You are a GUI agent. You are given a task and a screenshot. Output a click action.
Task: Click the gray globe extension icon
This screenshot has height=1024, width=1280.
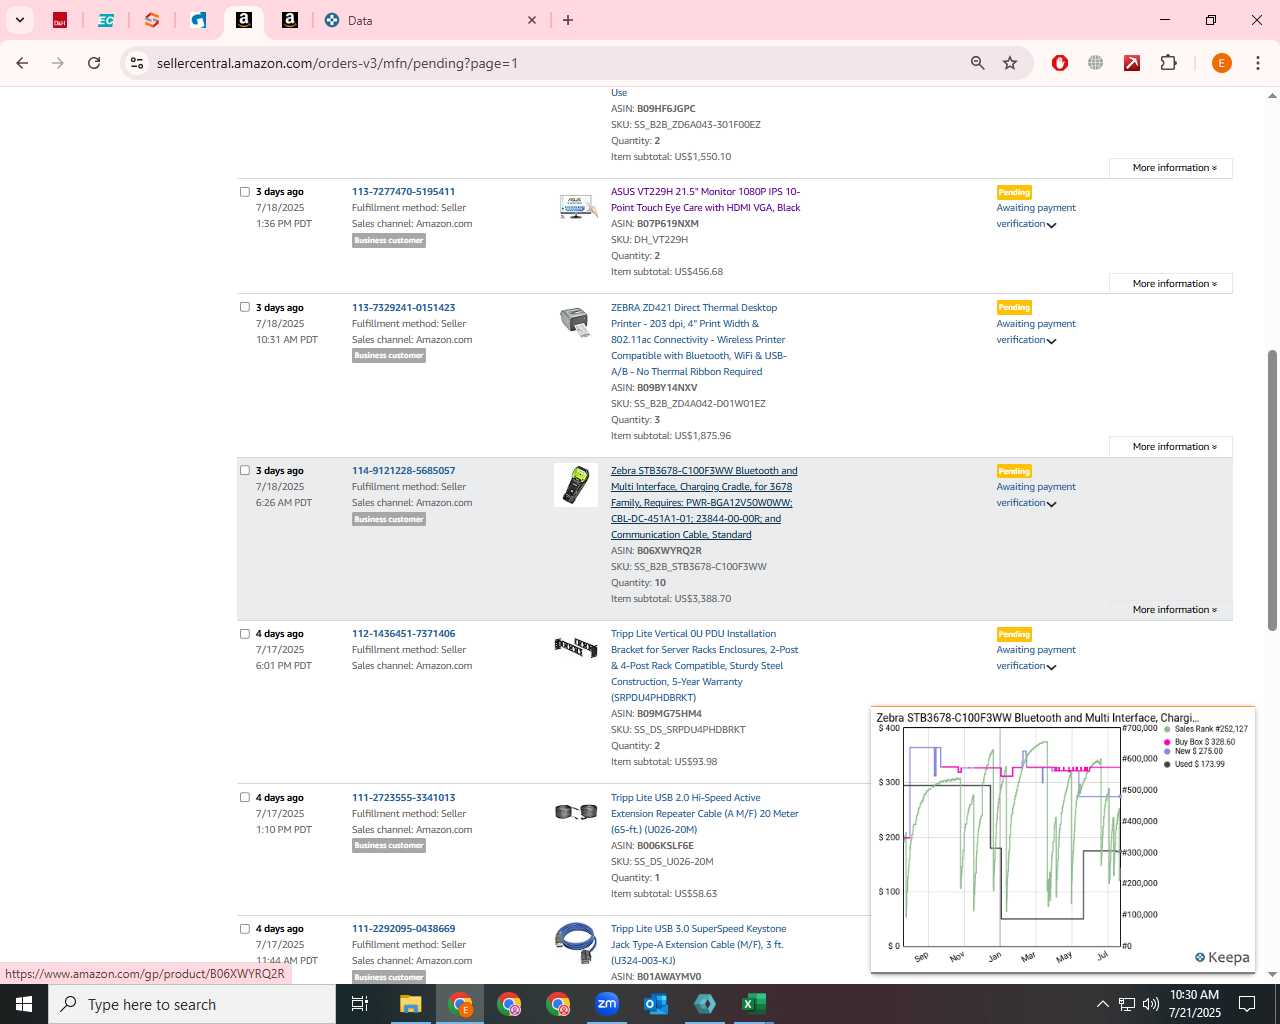[x=1096, y=63]
